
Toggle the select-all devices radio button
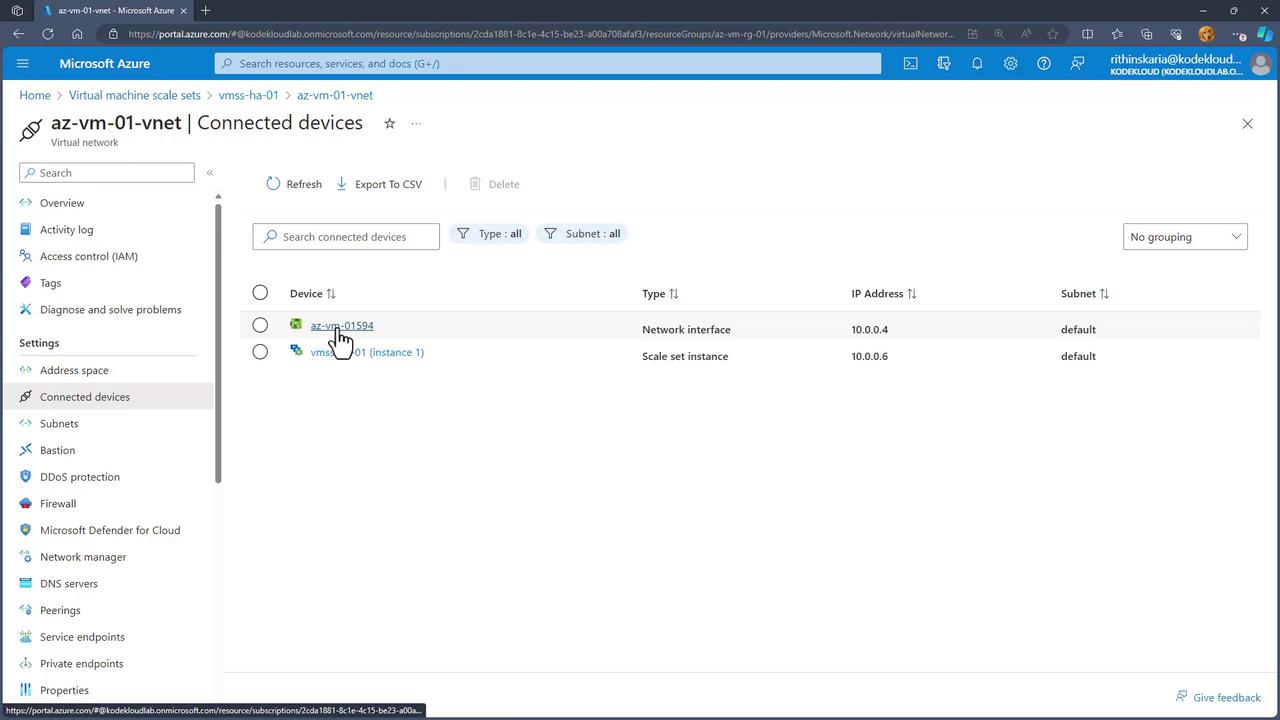(260, 292)
